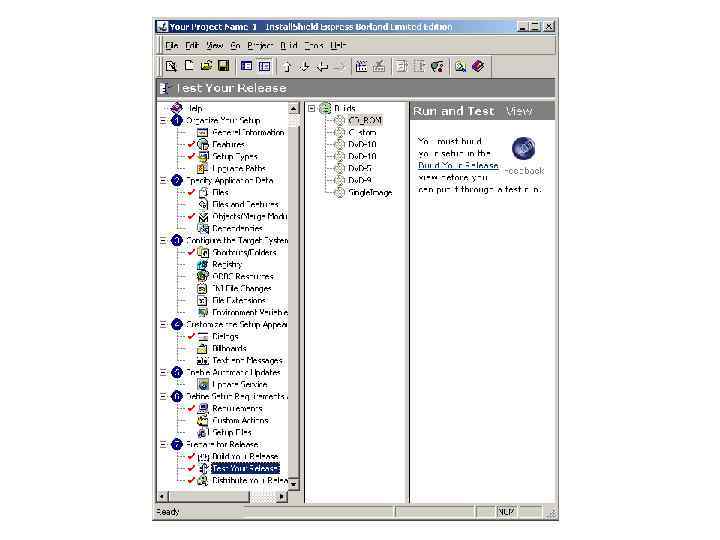Collapse the Builds tree node
Screen dimensions: 720x540
(312, 108)
